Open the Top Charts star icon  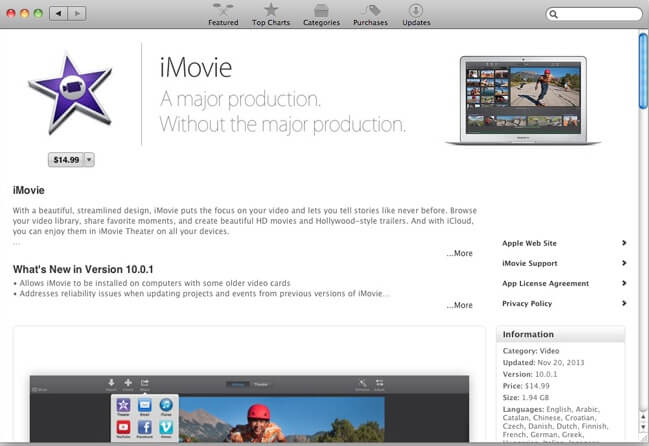(271, 9)
